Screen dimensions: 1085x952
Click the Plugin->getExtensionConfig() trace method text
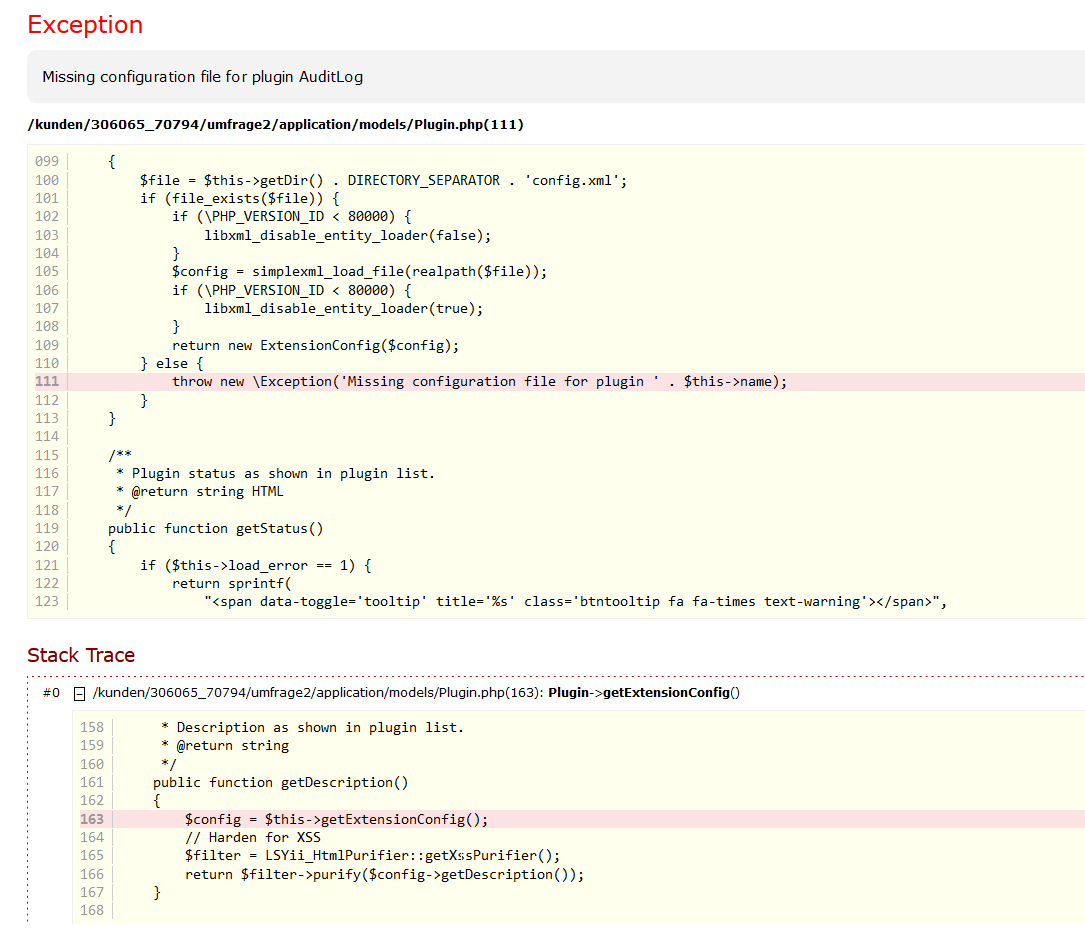pos(643,693)
